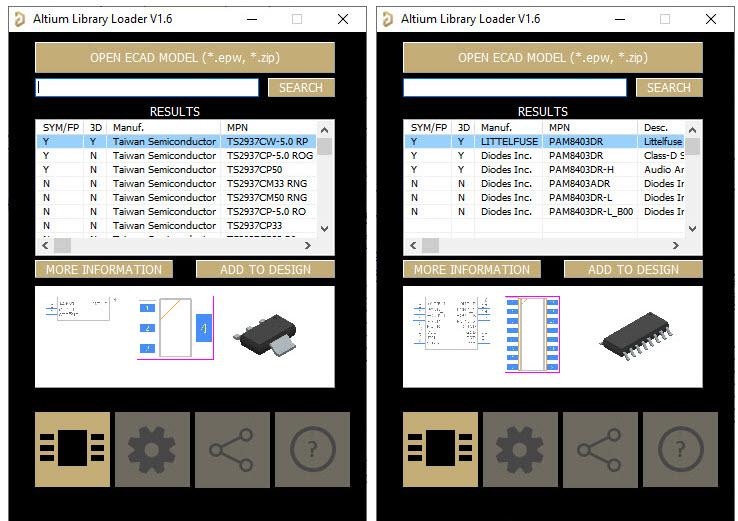The height and width of the screenshot is (521, 738).
Task: Click scroll-left arrow of right results list
Action: [413, 245]
